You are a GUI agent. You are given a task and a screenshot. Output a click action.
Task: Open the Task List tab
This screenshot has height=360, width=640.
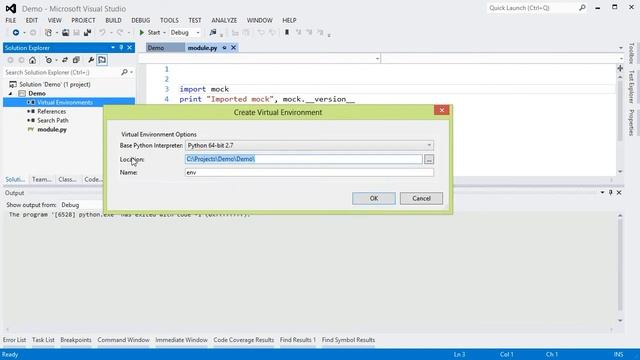pos(43,340)
